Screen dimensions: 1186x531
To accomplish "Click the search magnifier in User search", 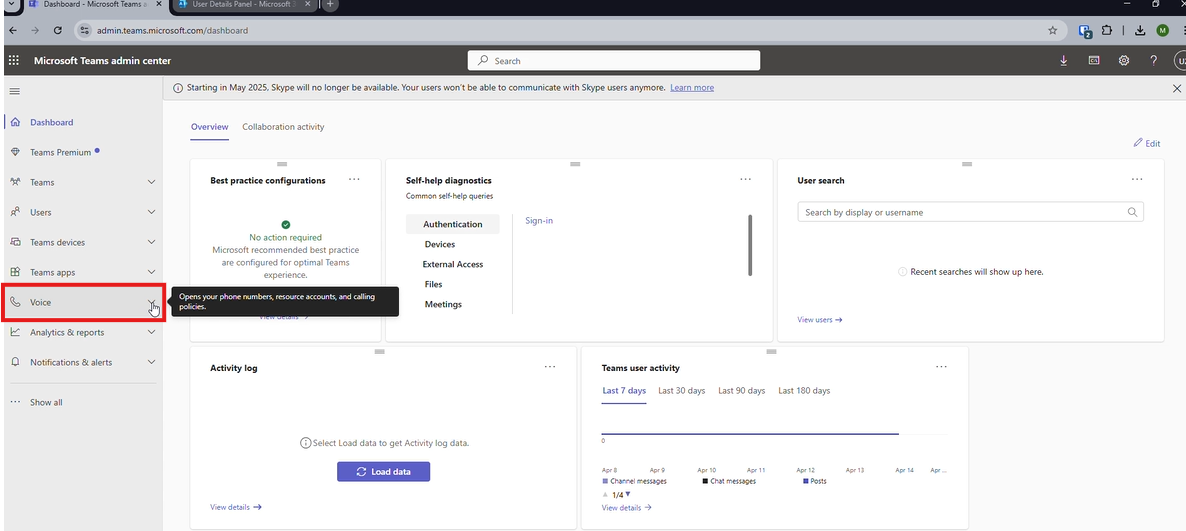I will pos(1132,213).
